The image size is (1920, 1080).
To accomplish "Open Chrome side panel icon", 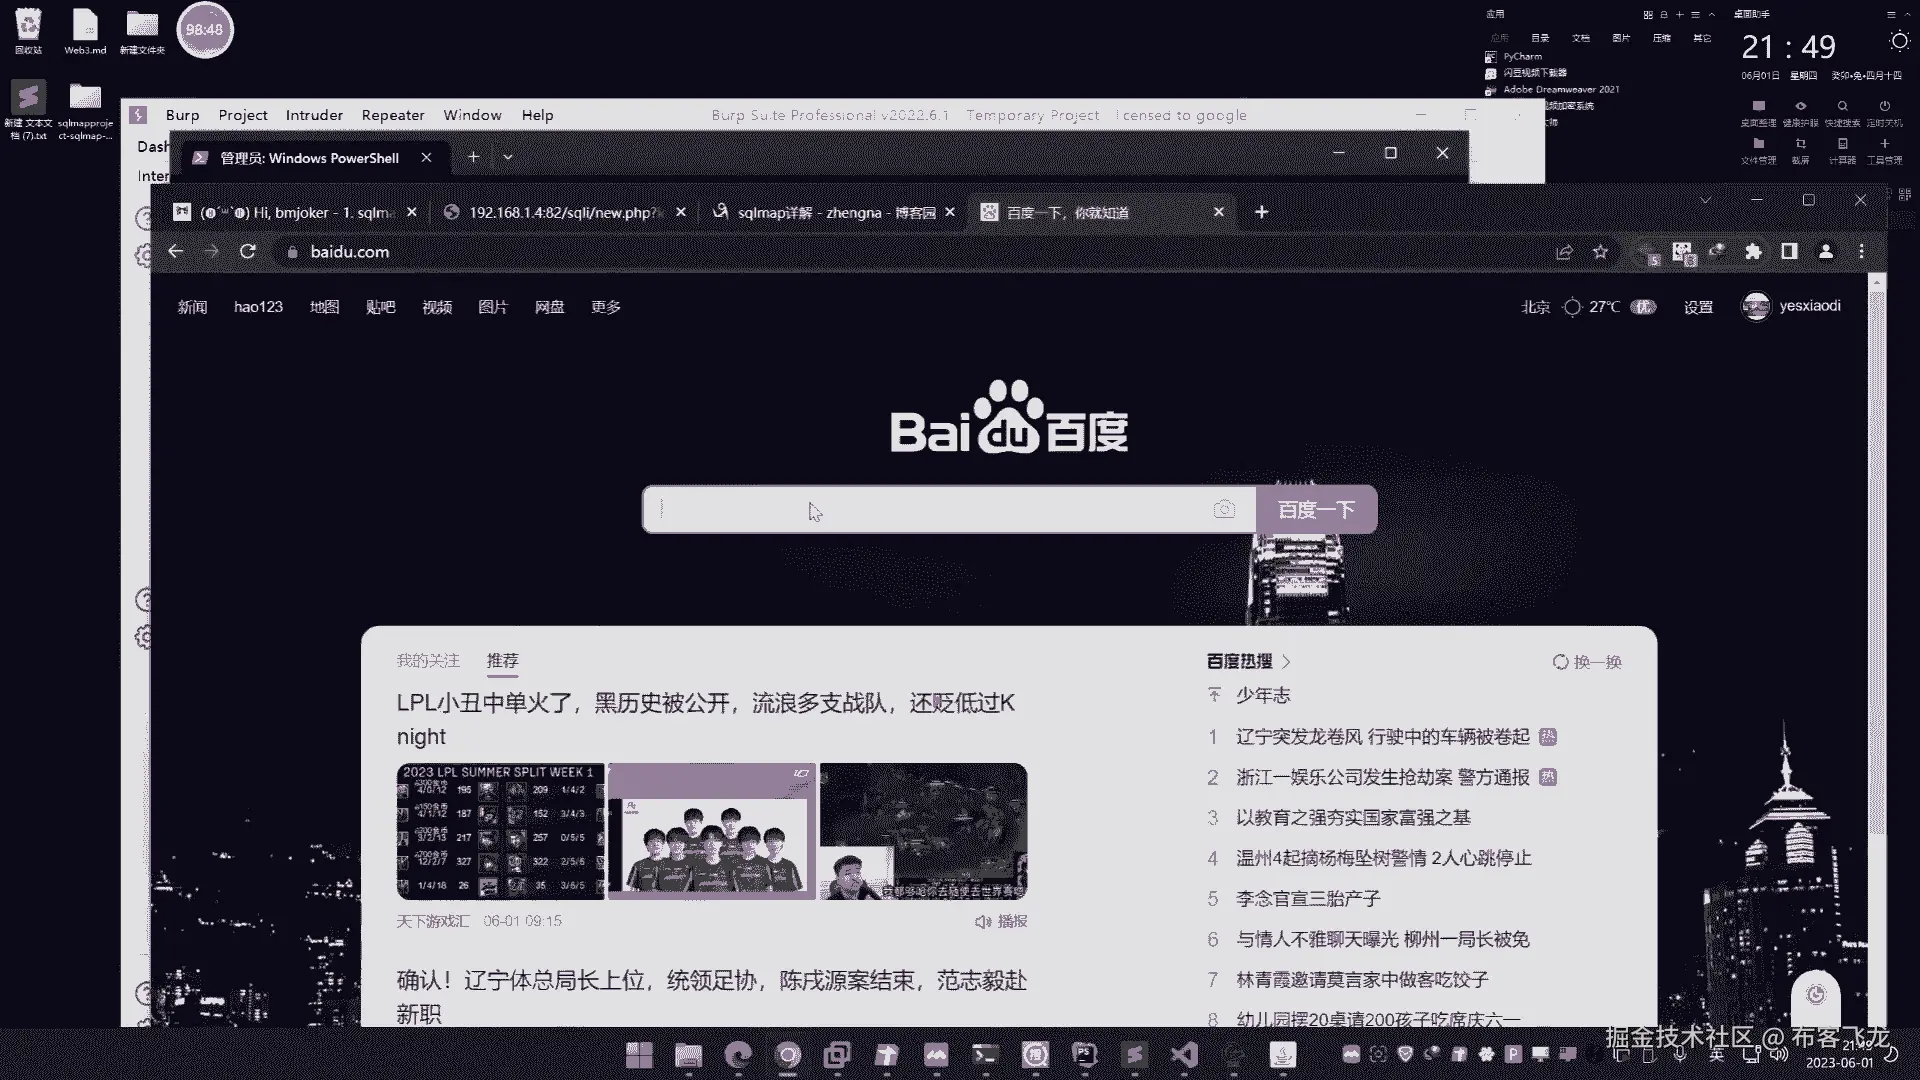I will pyautogui.click(x=1789, y=252).
